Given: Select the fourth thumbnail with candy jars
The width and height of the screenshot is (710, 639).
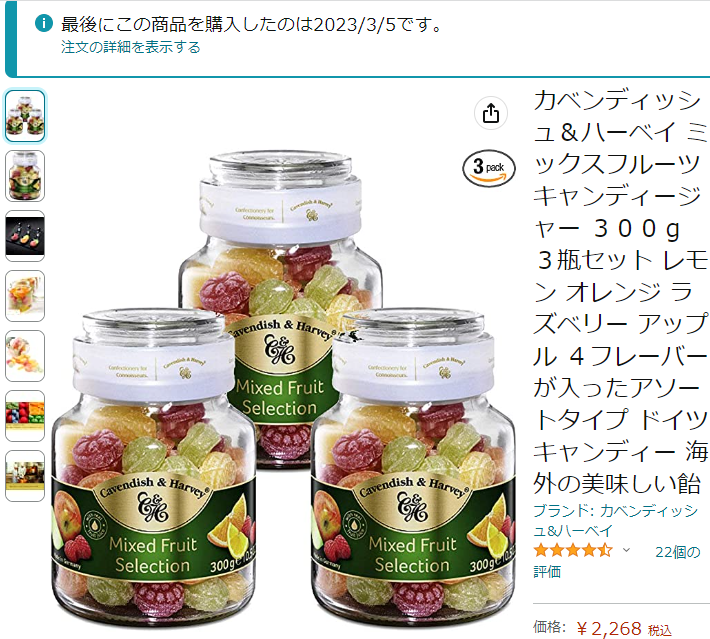Looking at the screenshot, I should (25, 296).
